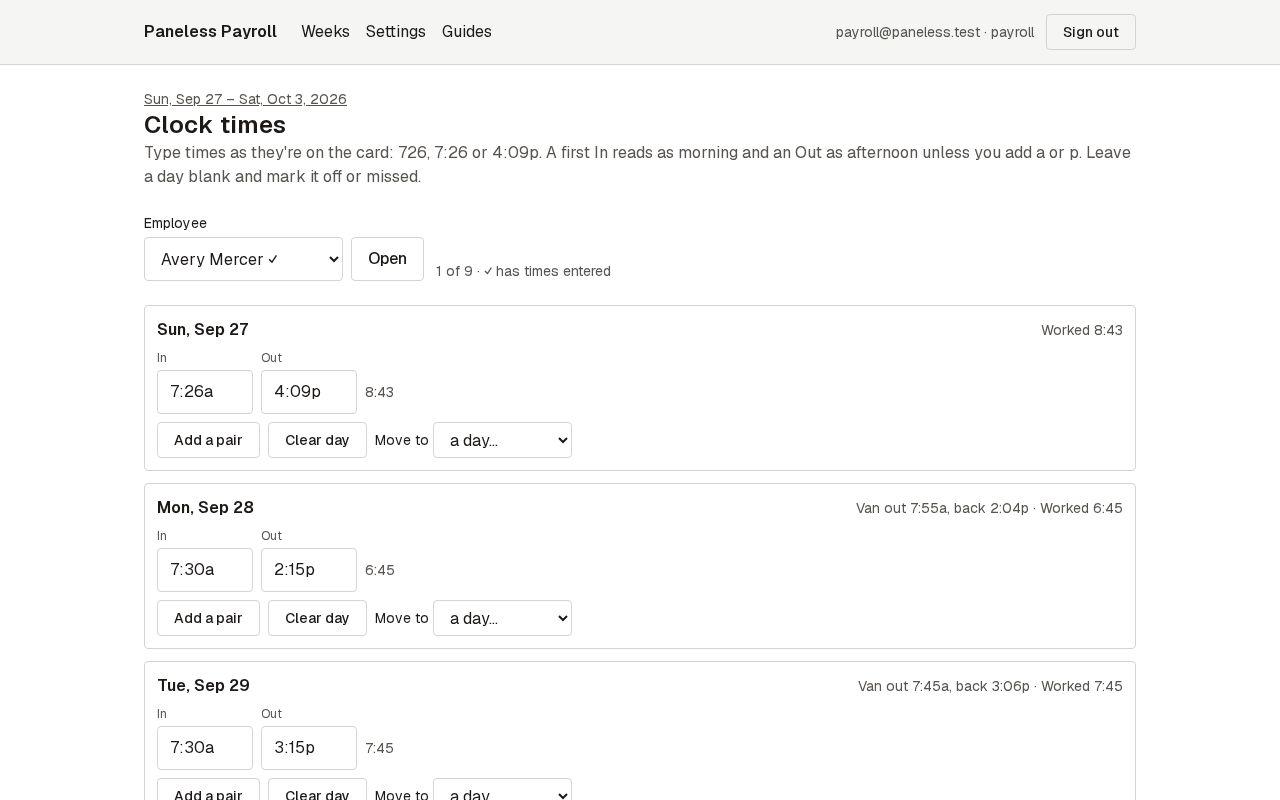
Task: Edit the Monday In time 7:30a
Action: [x=205, y=570]
